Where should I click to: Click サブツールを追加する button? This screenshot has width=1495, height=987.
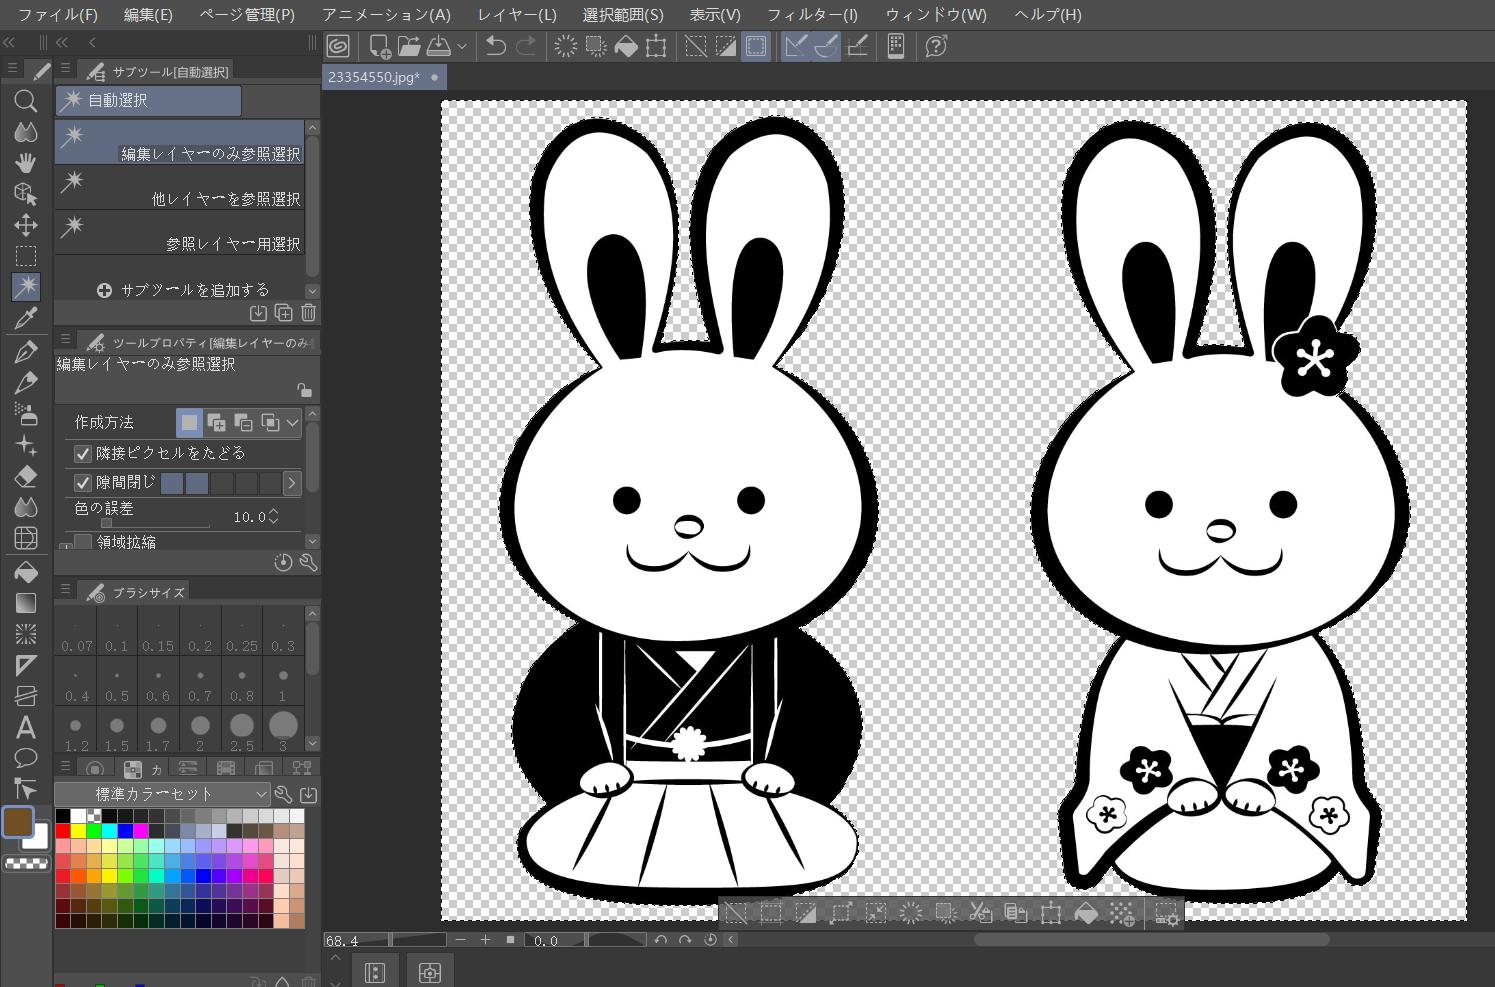[x=183, y=290]
